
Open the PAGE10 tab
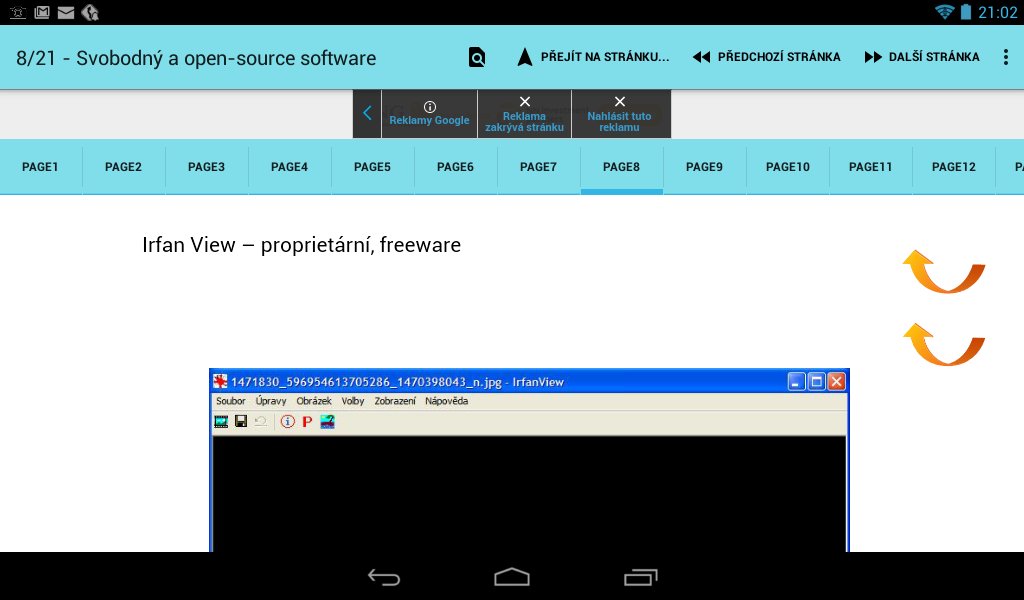pyautogui.click(x=788, y=167)
